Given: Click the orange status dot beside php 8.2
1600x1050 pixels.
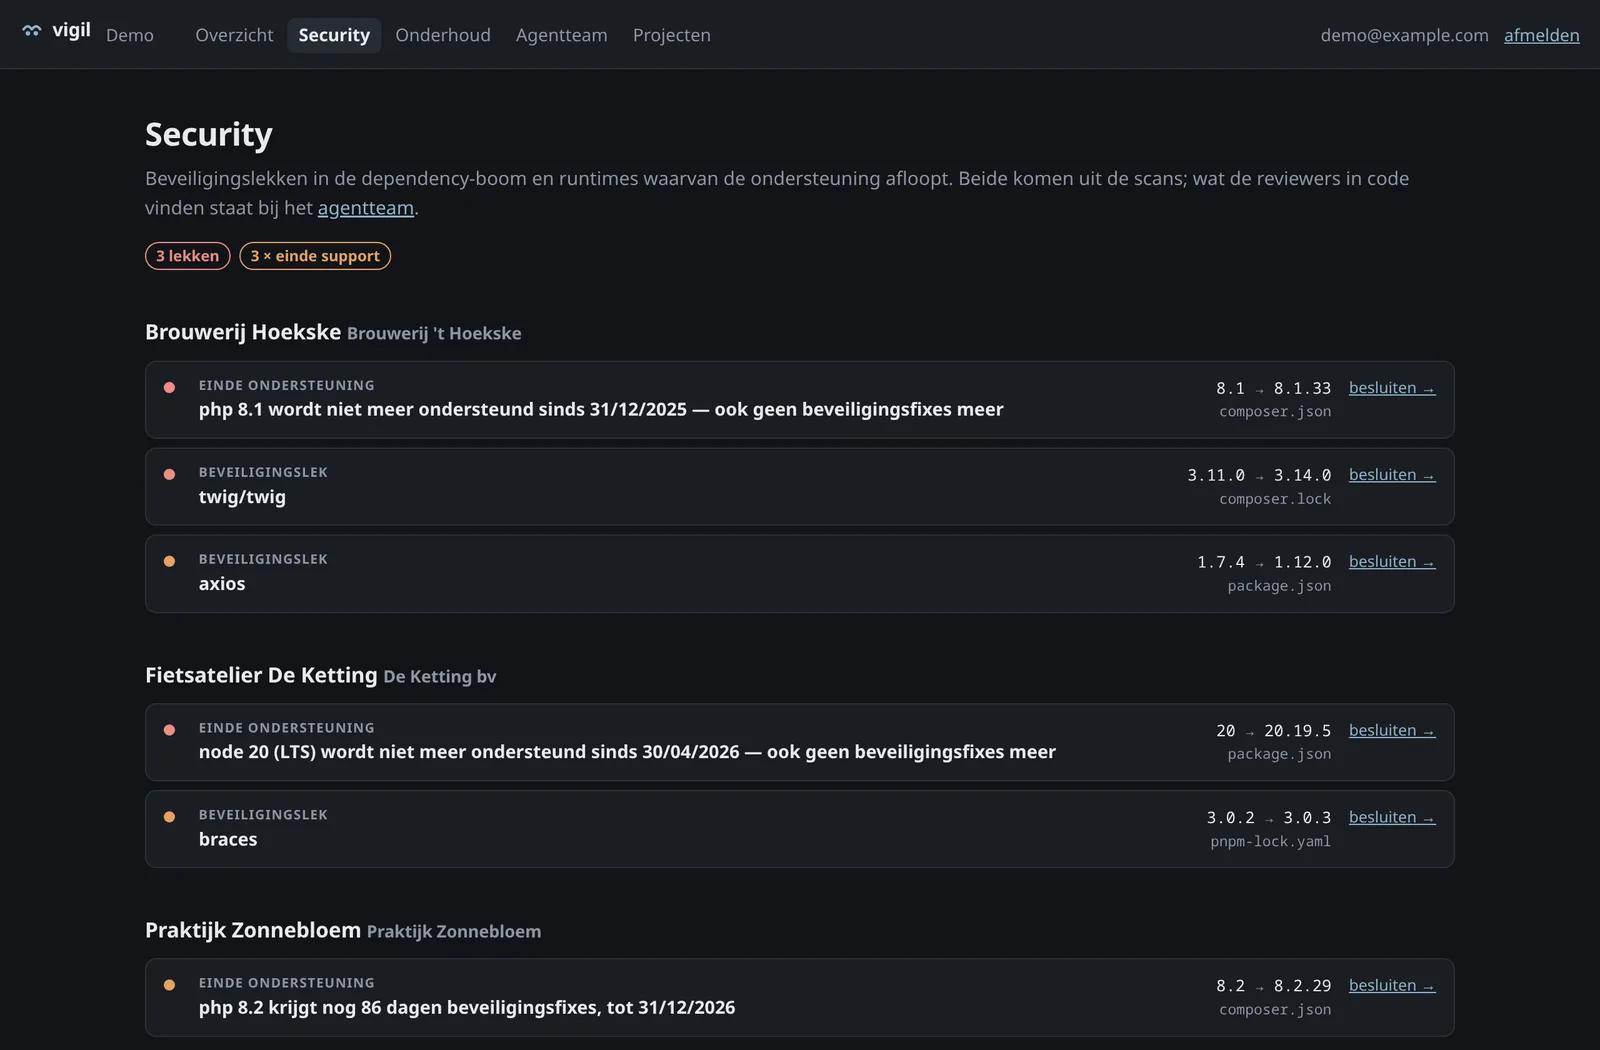Looking at the screenshot, I should tap(170, 985).
